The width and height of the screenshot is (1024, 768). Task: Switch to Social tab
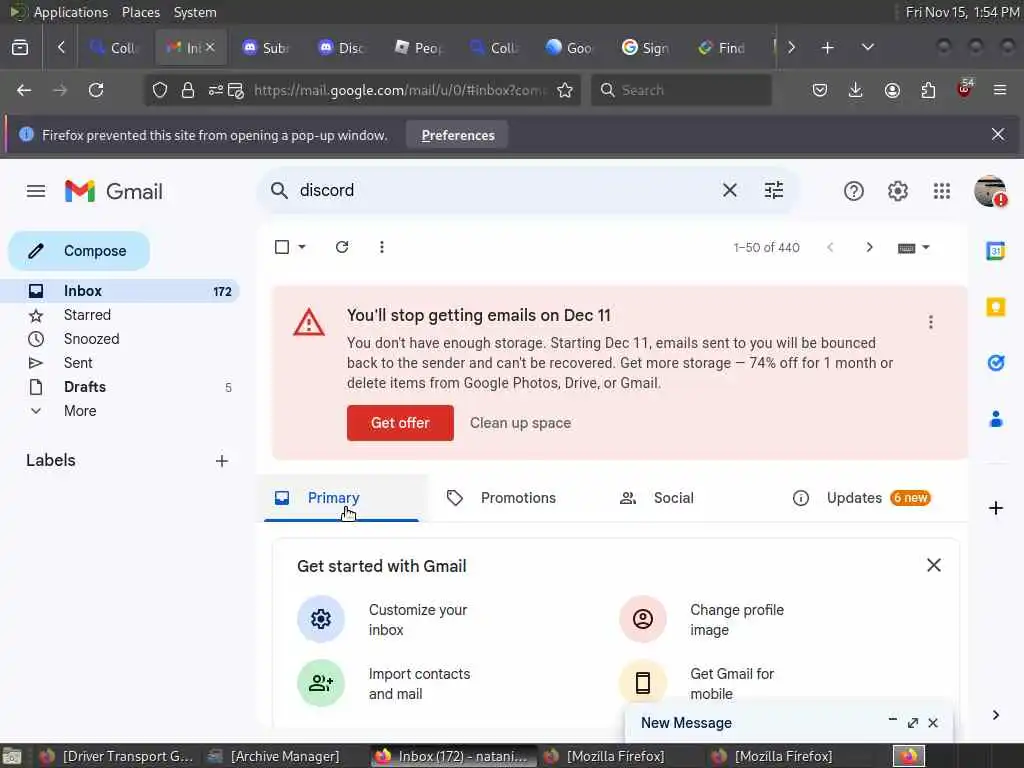click(656, 498)
